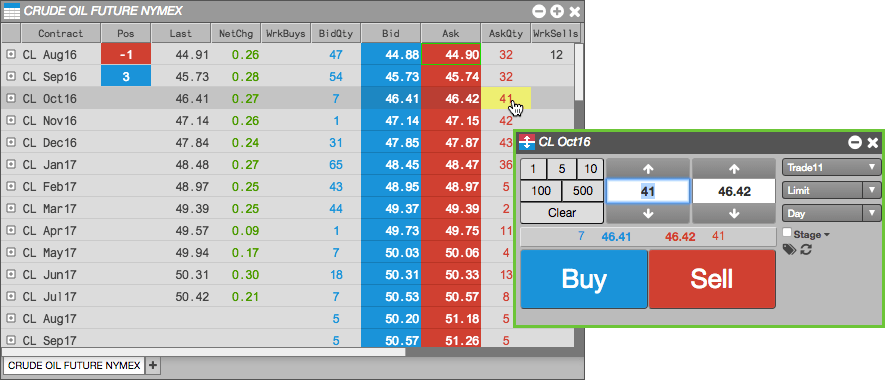Click the grid icon in Crude Oil title bar
The width and height of the screenshot is (889, 387).
coord(12,11)
